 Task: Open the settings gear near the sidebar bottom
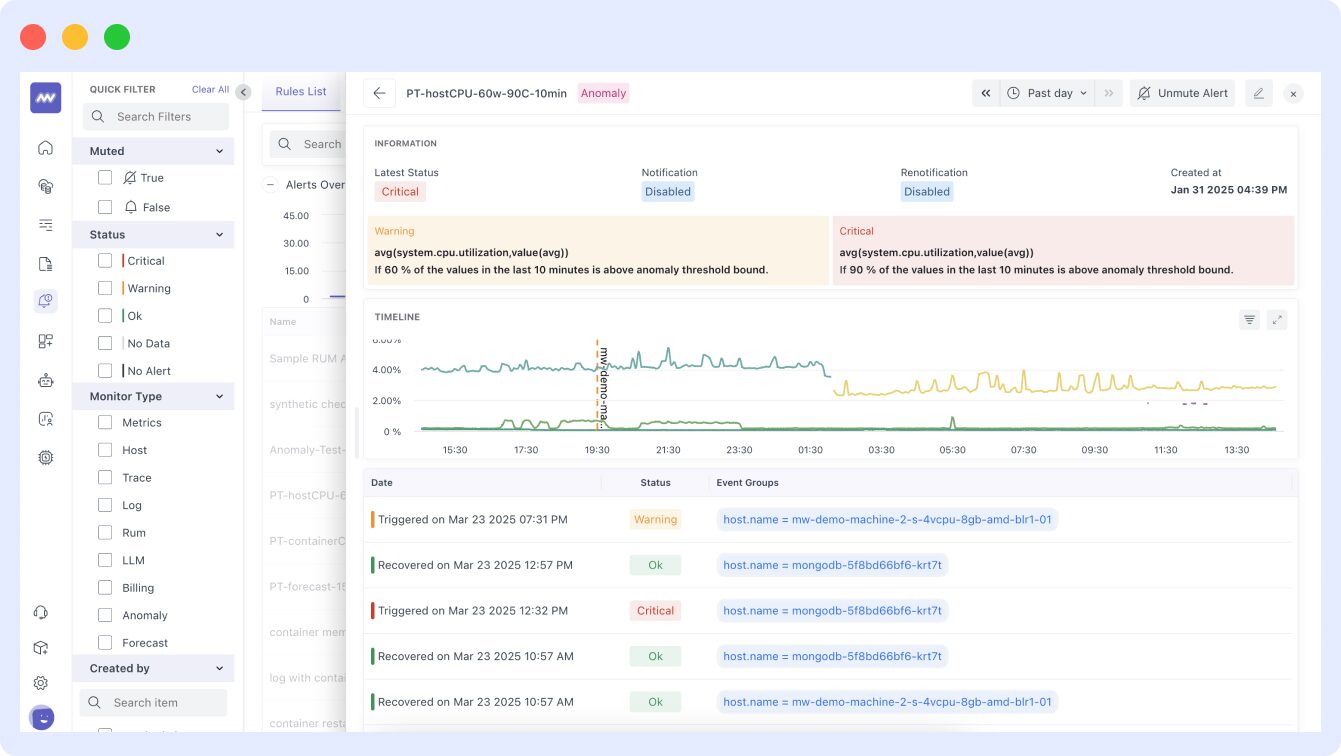40,683
